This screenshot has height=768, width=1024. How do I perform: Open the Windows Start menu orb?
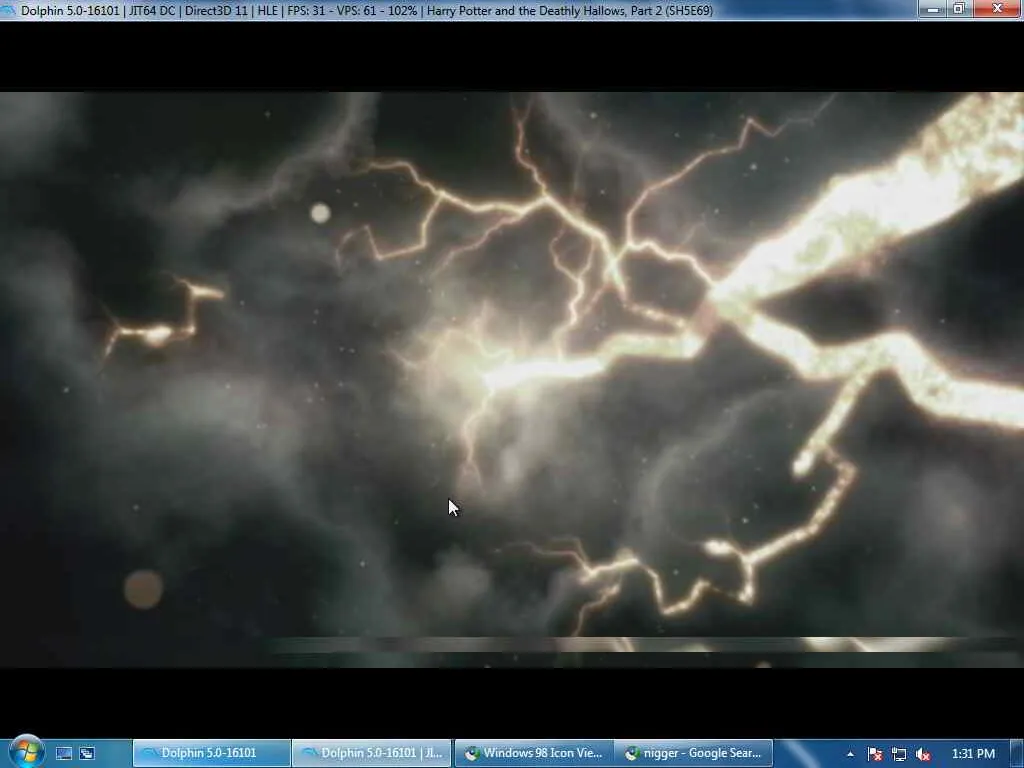pos(25,752)
